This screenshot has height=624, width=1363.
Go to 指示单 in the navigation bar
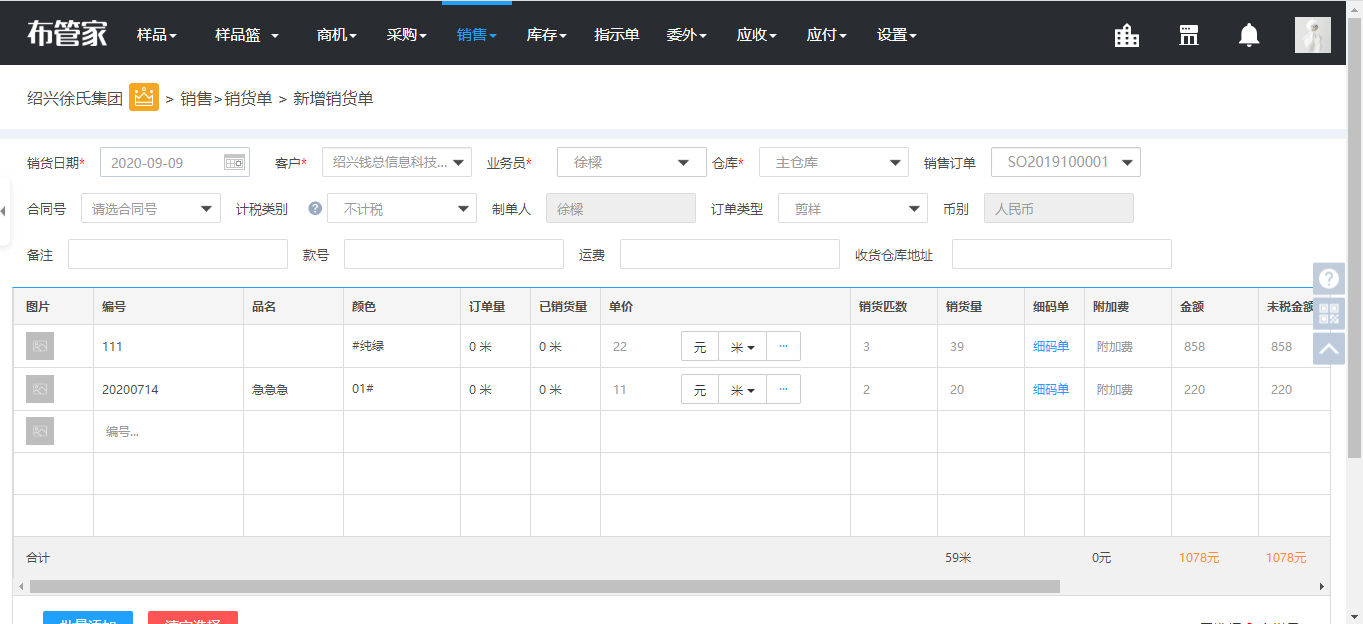[617, 35]
